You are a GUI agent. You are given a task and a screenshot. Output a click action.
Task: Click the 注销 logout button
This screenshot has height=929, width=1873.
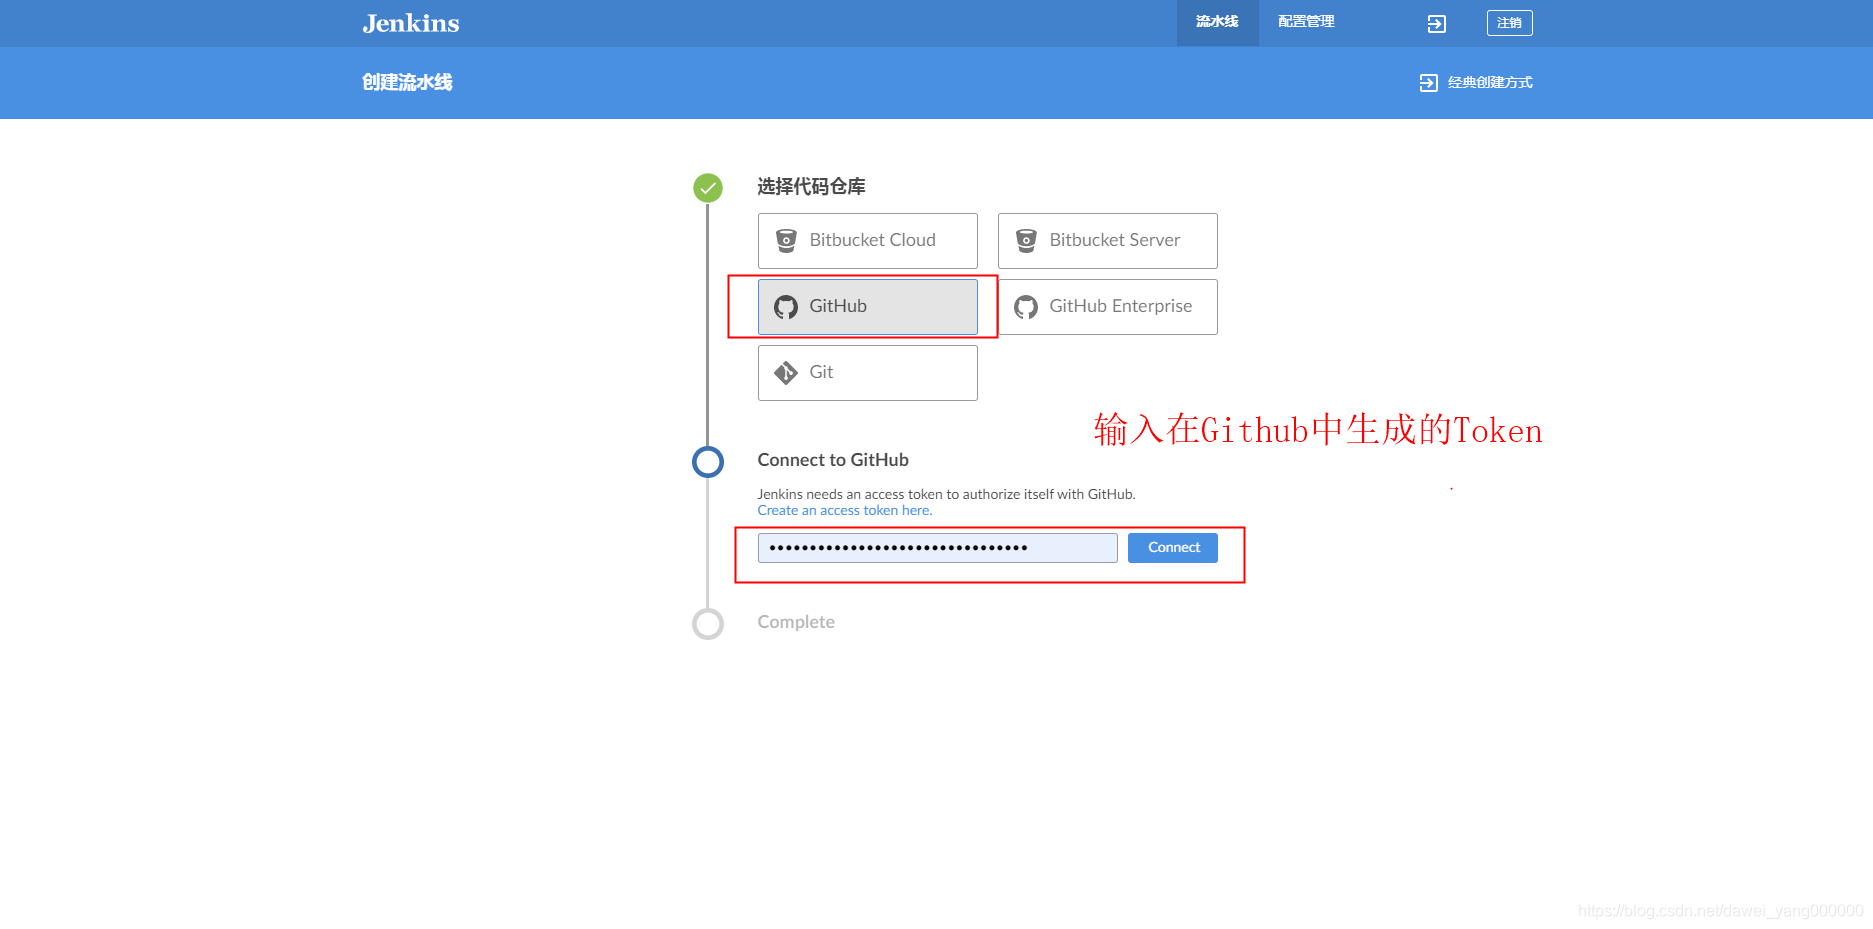pyautogui.click(x=1509, y=22)
